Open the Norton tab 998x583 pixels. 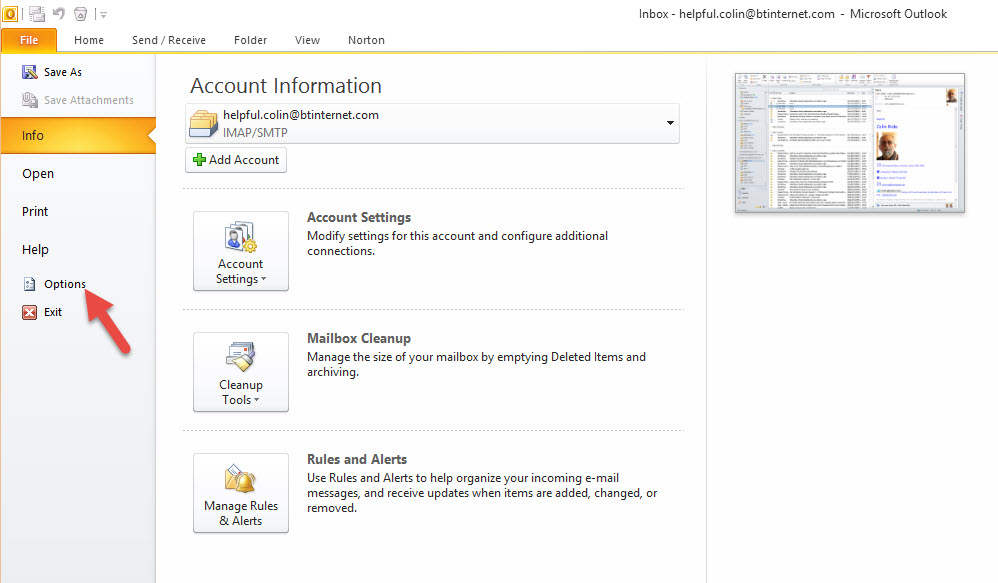tap(366, 40)
